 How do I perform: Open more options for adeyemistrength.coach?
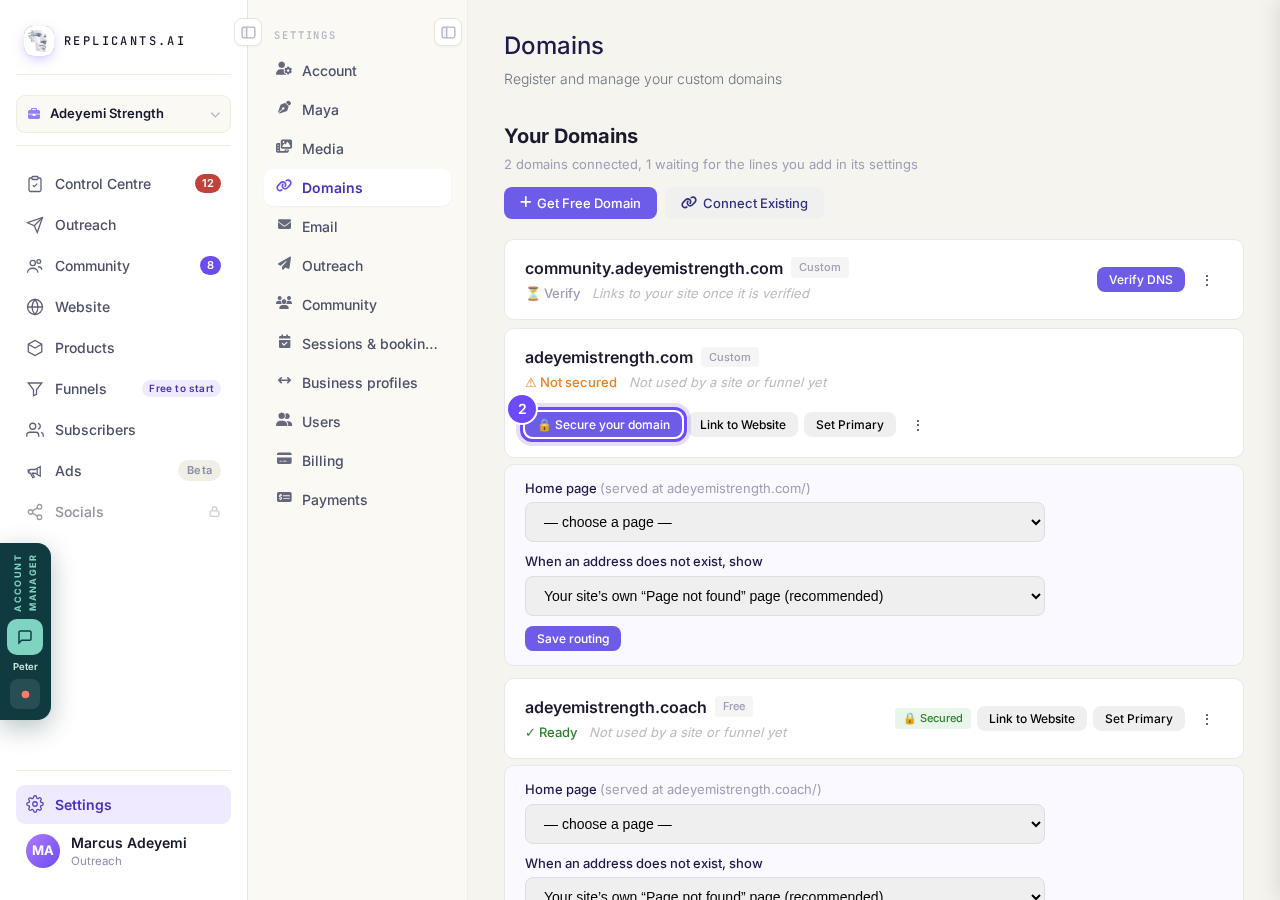pos(1207,719)
